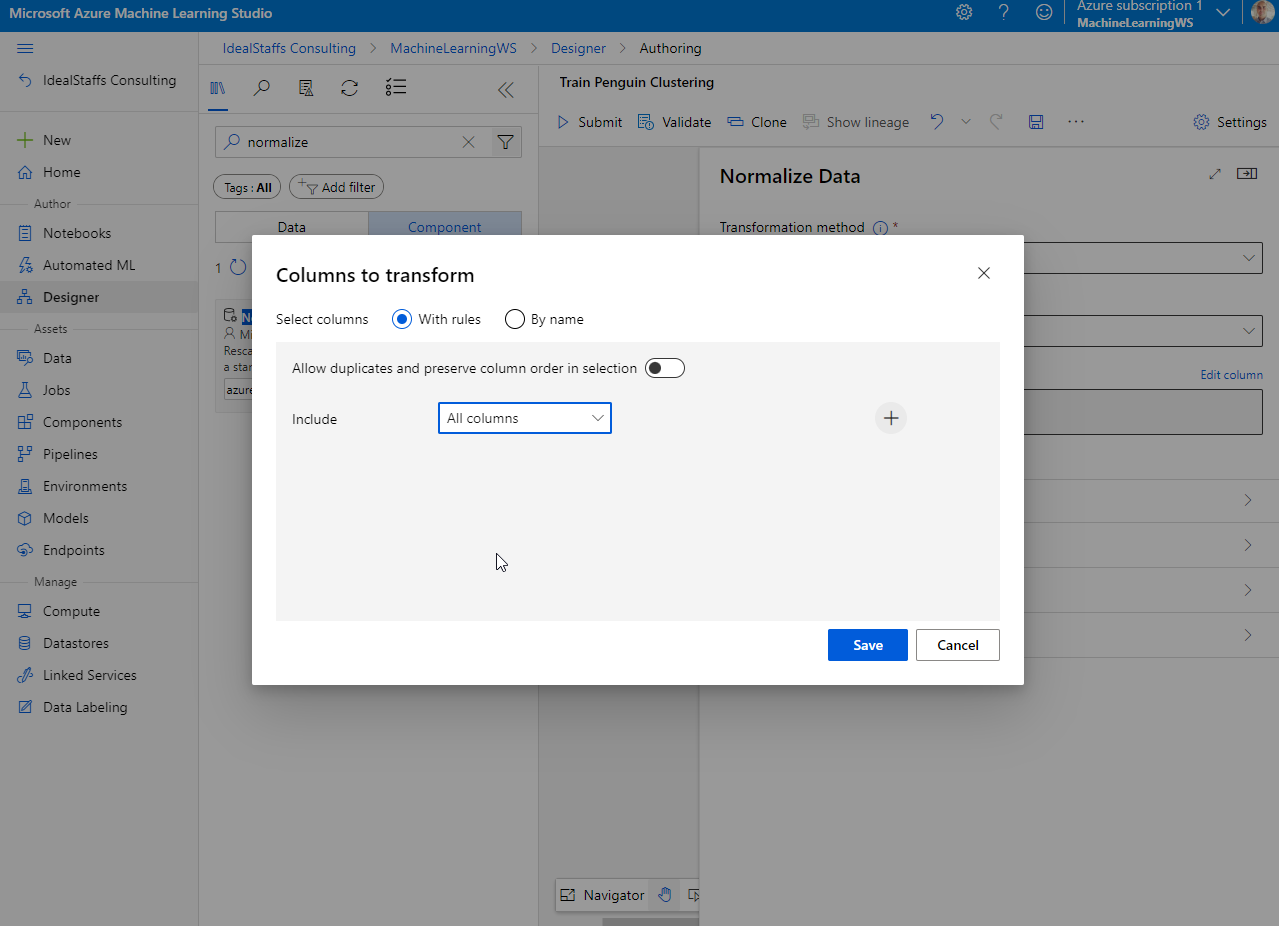The height and width of the screenshot is (926, 1279).
Task: Select the By name radio option
Action: [x=515, y=319]
